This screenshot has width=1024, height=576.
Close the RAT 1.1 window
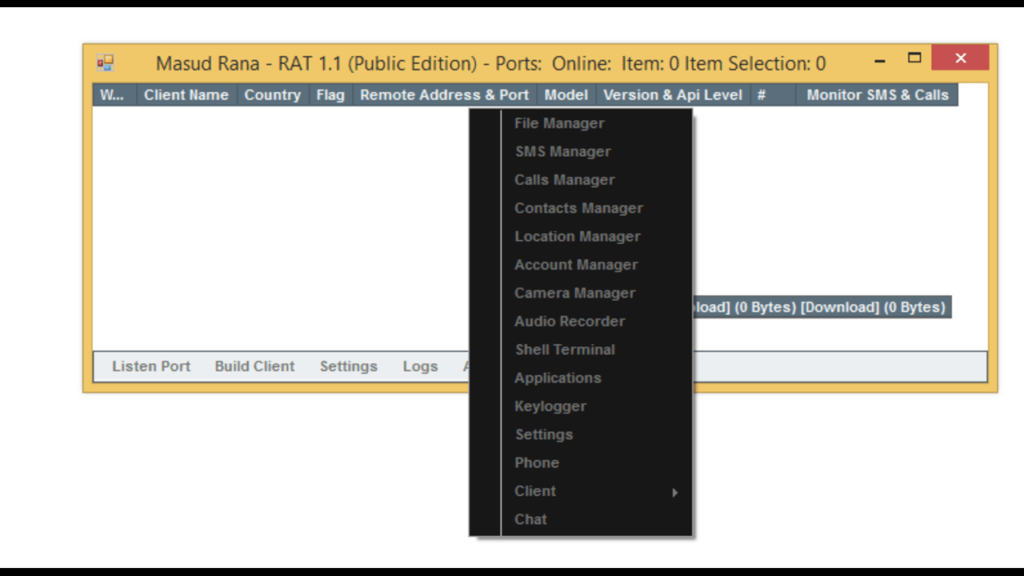960,58
